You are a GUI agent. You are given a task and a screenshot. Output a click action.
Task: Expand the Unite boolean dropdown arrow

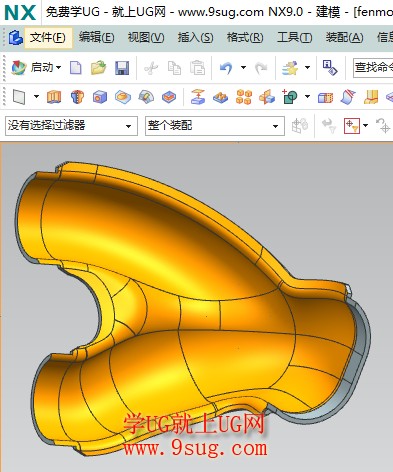(307, 97)
